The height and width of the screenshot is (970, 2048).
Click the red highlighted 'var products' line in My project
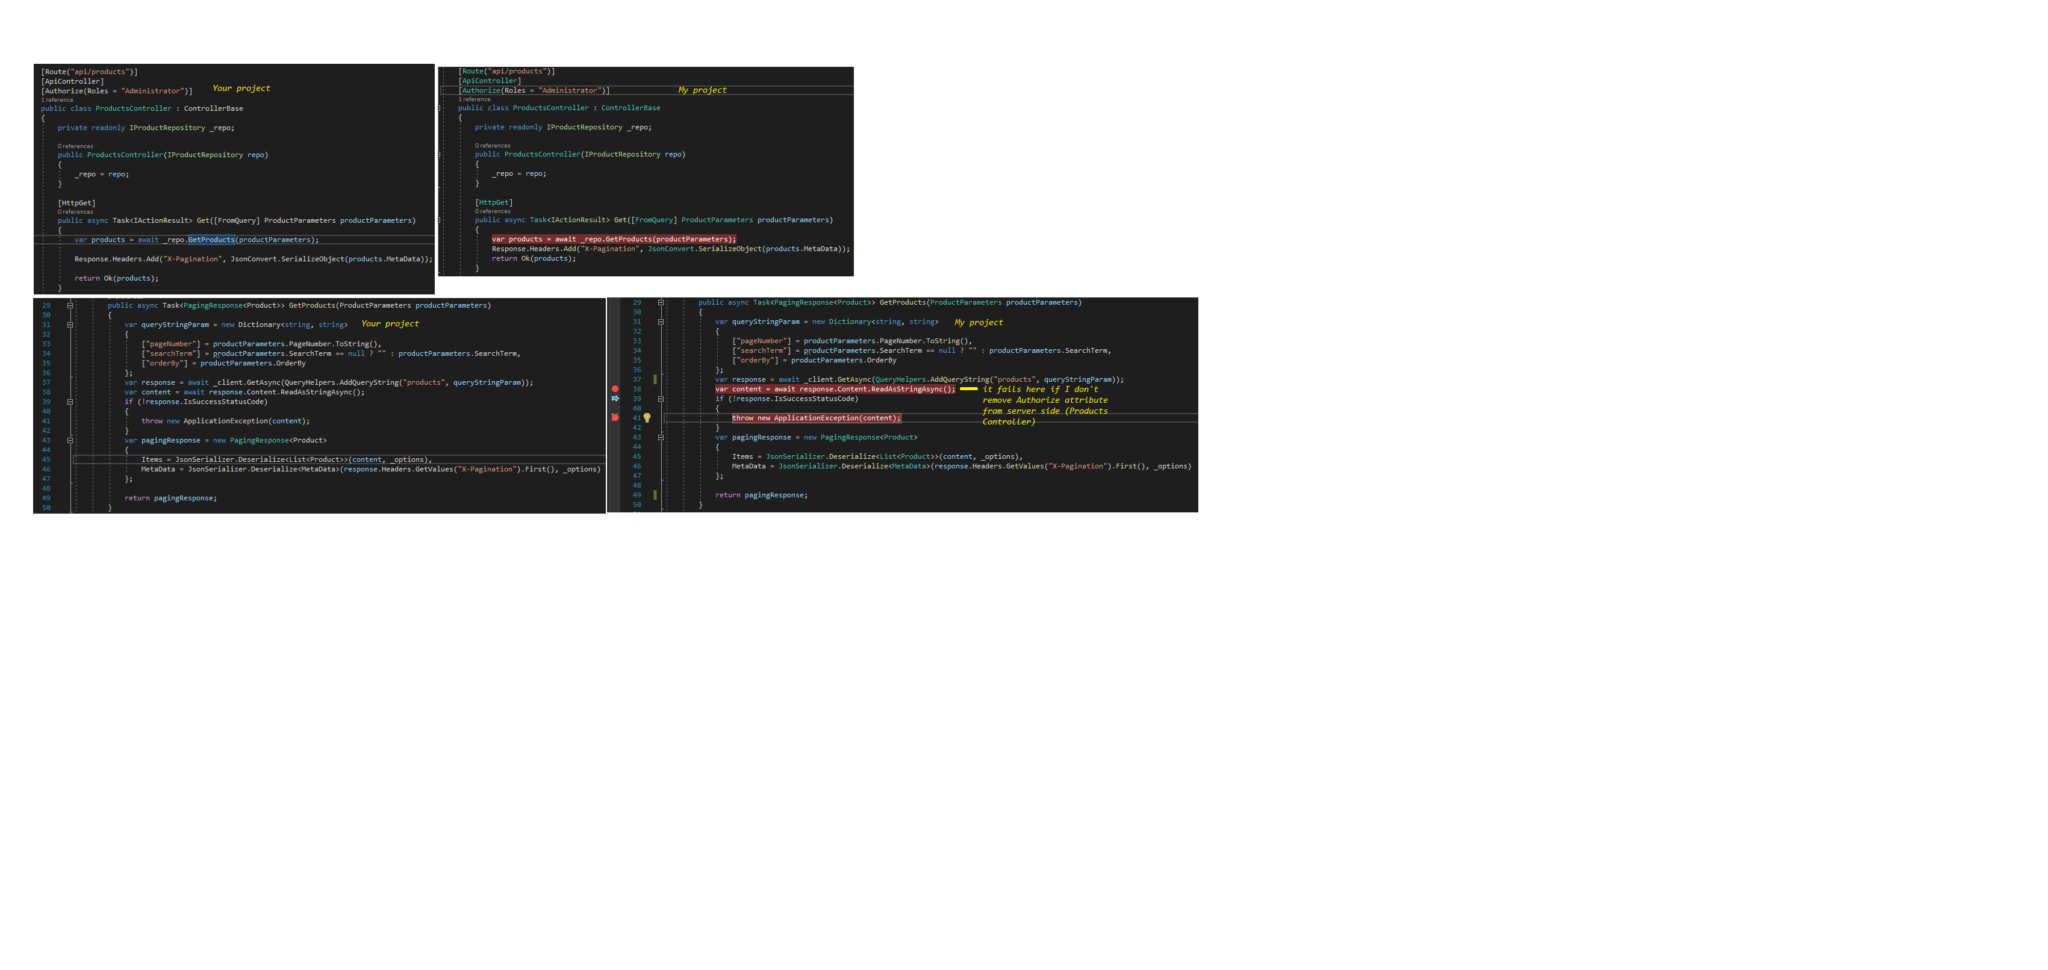613,239
